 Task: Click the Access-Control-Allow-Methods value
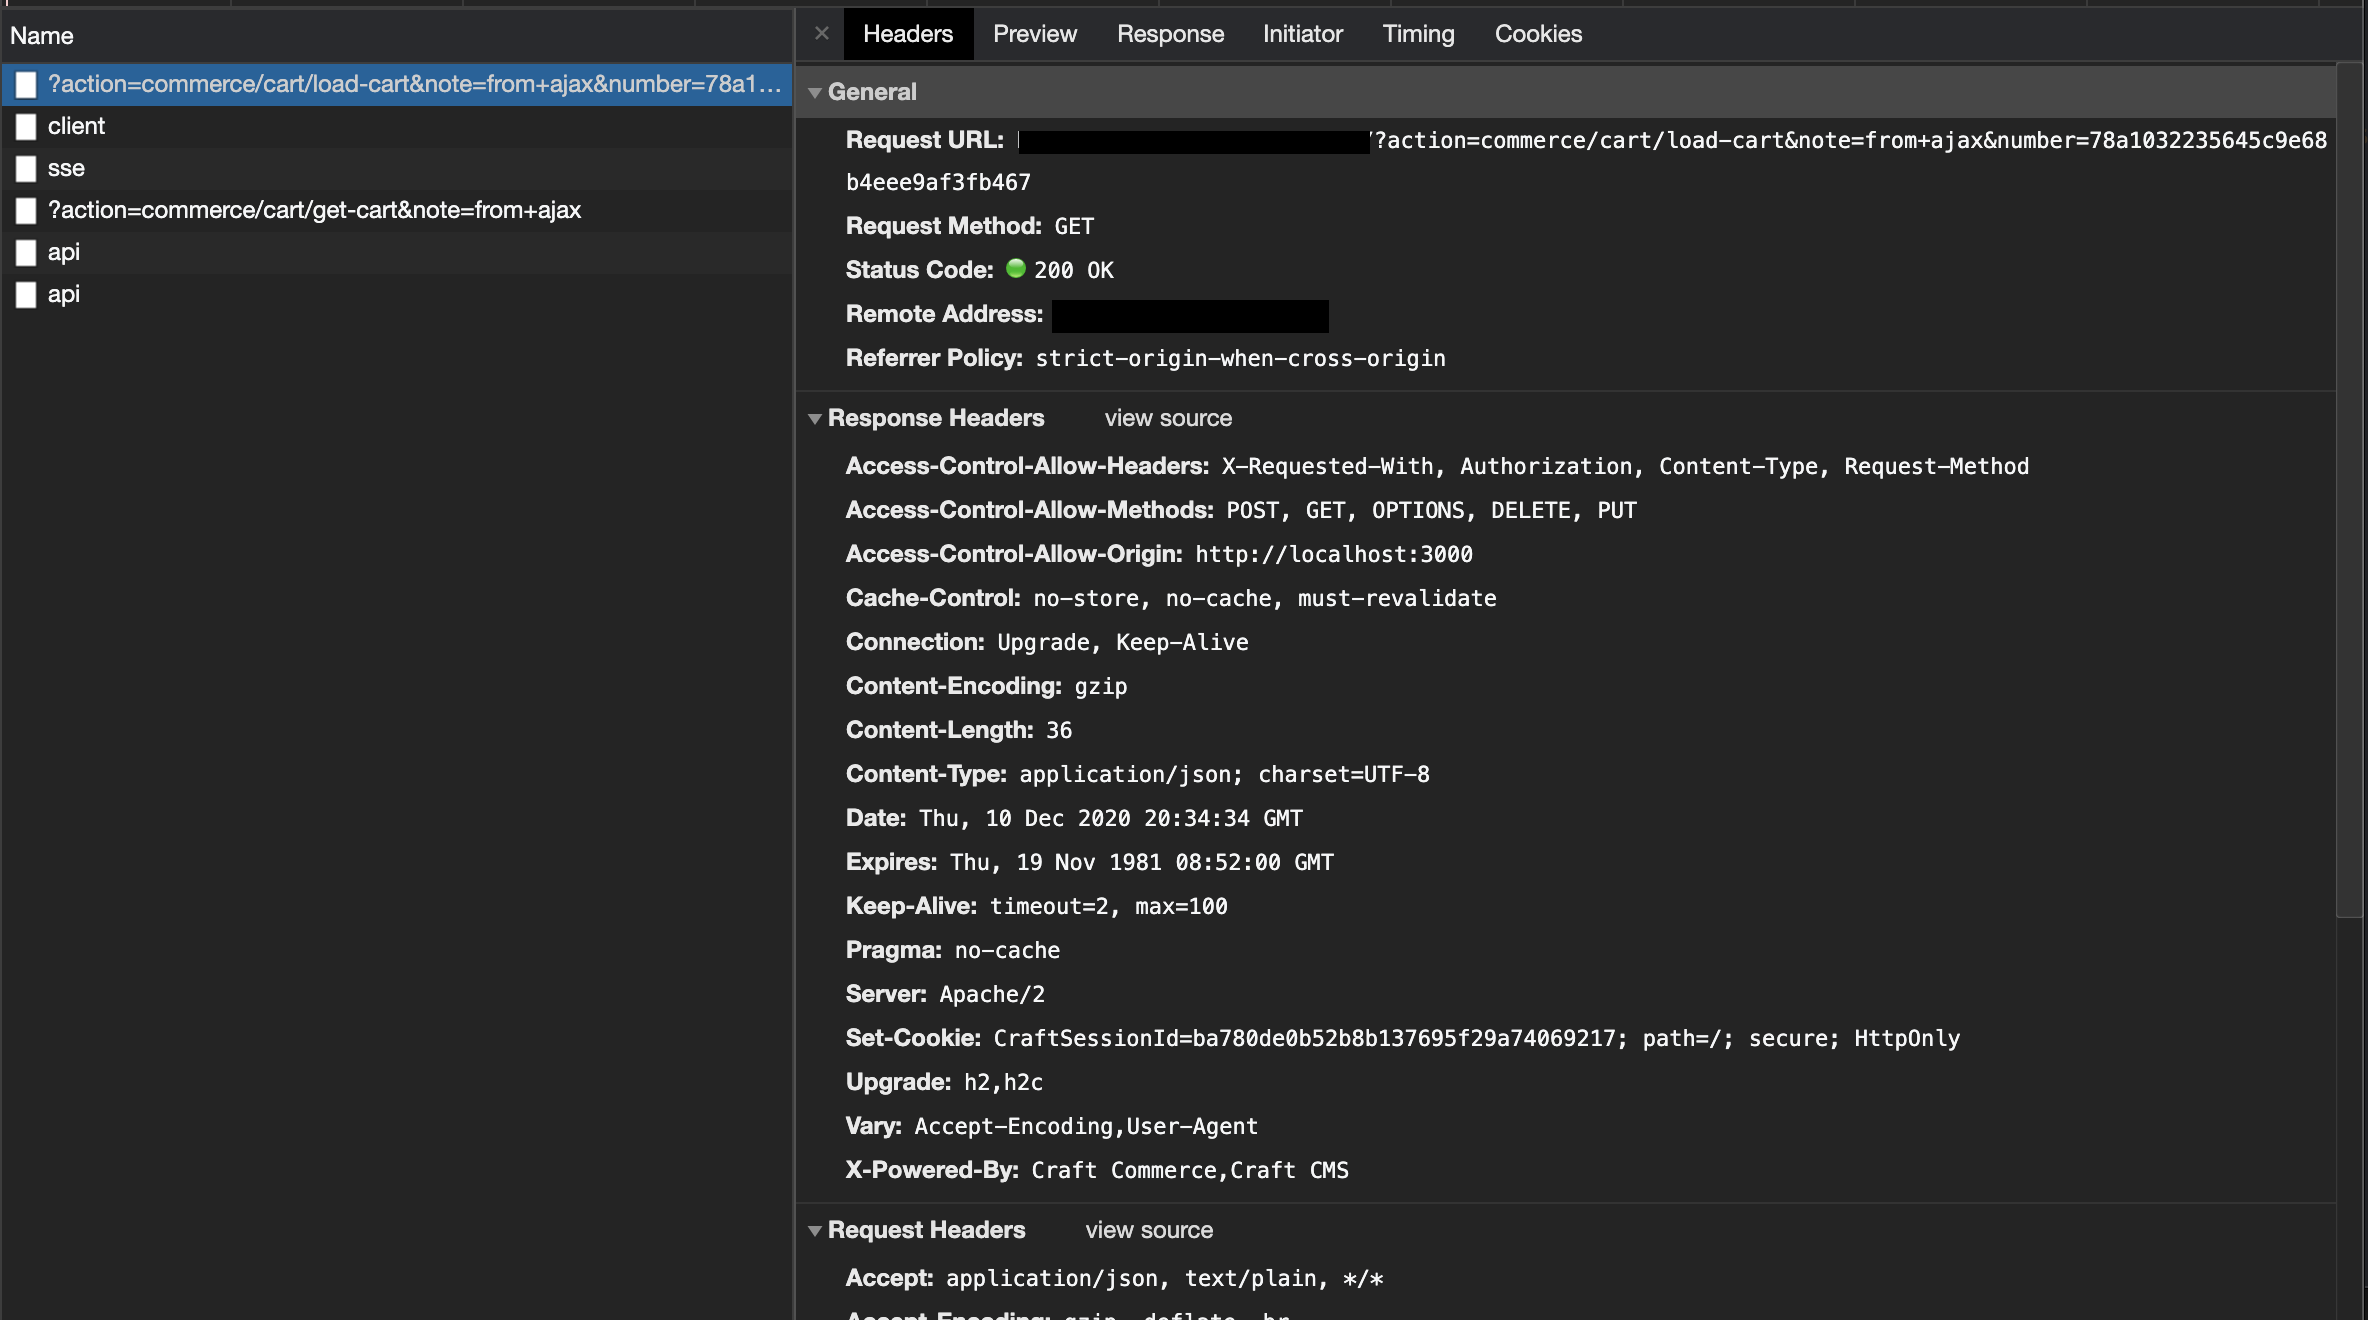[1431, 510]
